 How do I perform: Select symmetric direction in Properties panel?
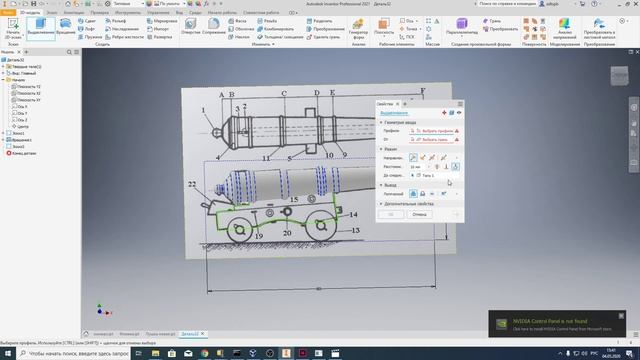tap(432, 158)
